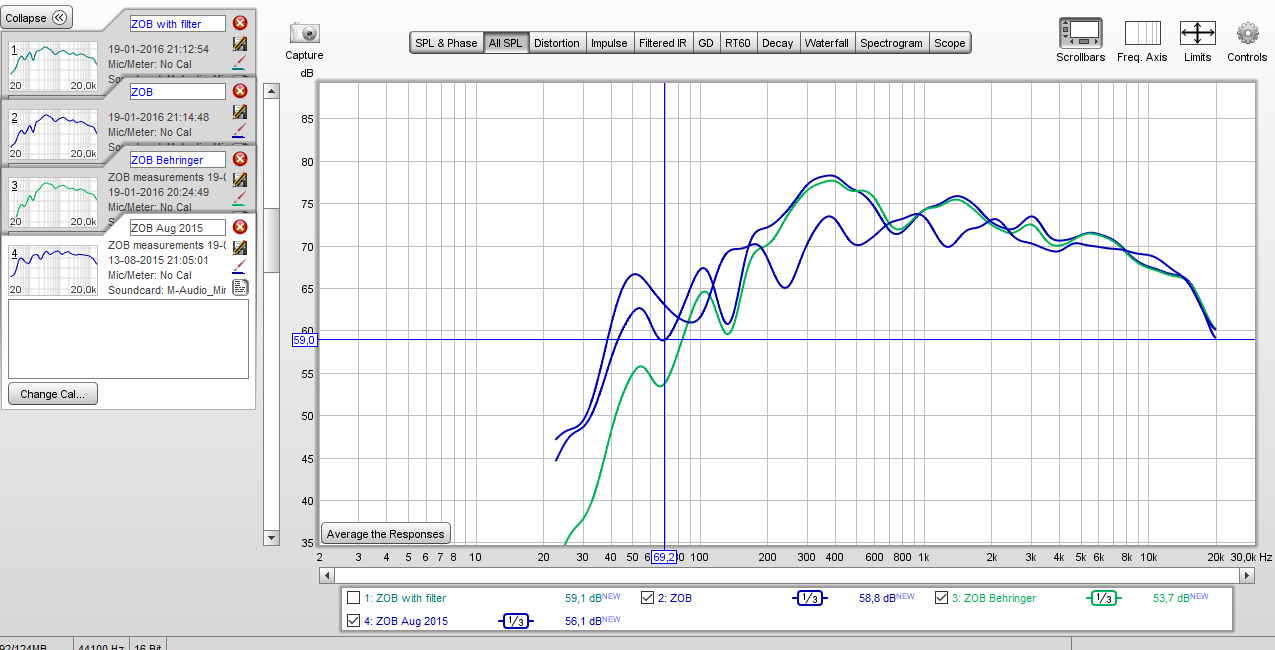Screen dimensions: 1275x650
Task: Open the graph Limits icon
Action: tap(1197, 33)
